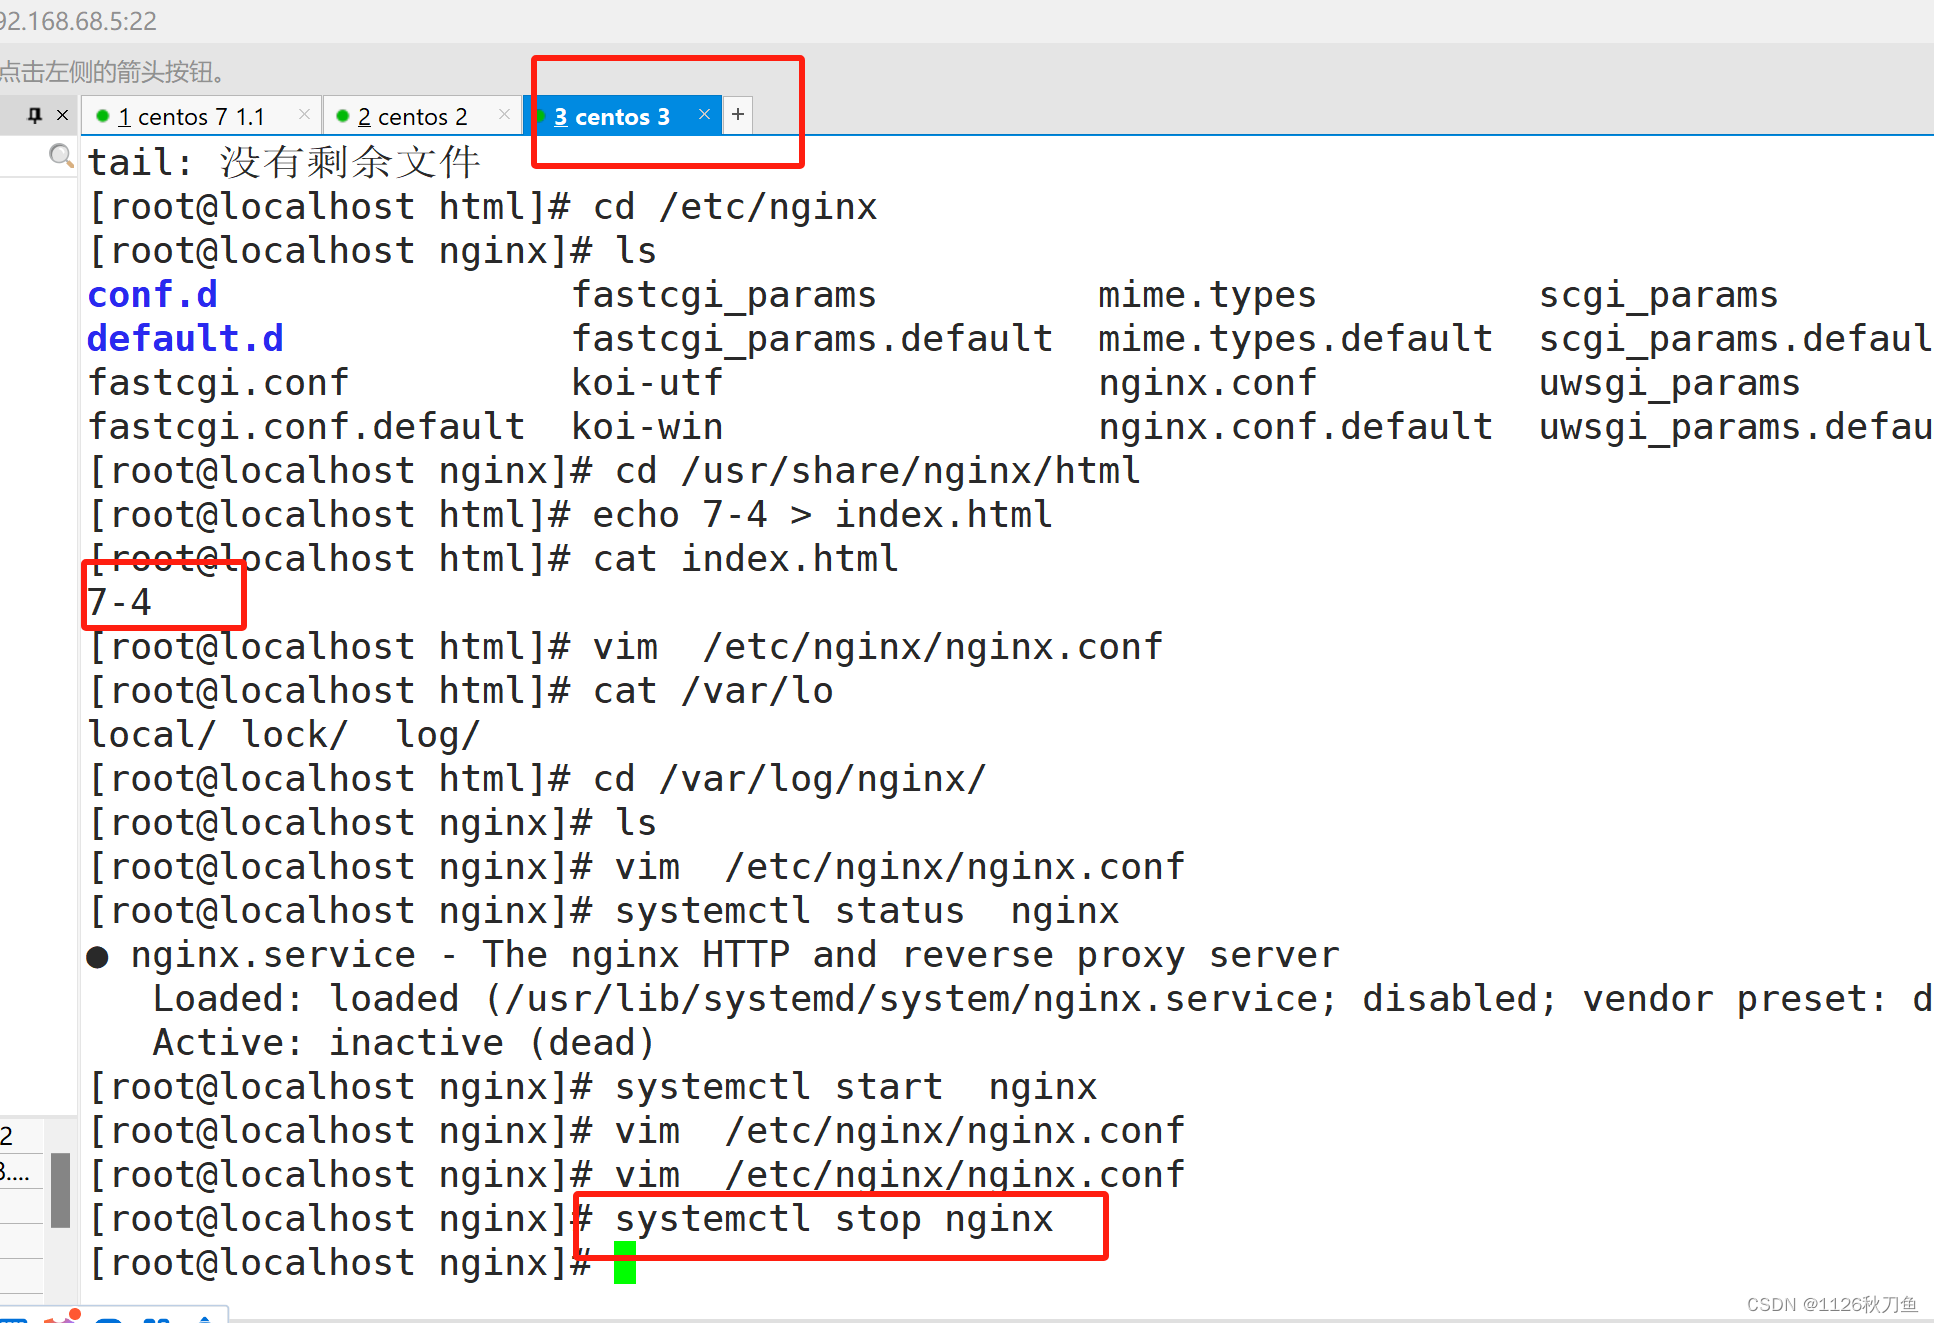Screen dimensions: 1934x1323
Task: Click 'uwsgi_params' file name
Action: 1669,383
